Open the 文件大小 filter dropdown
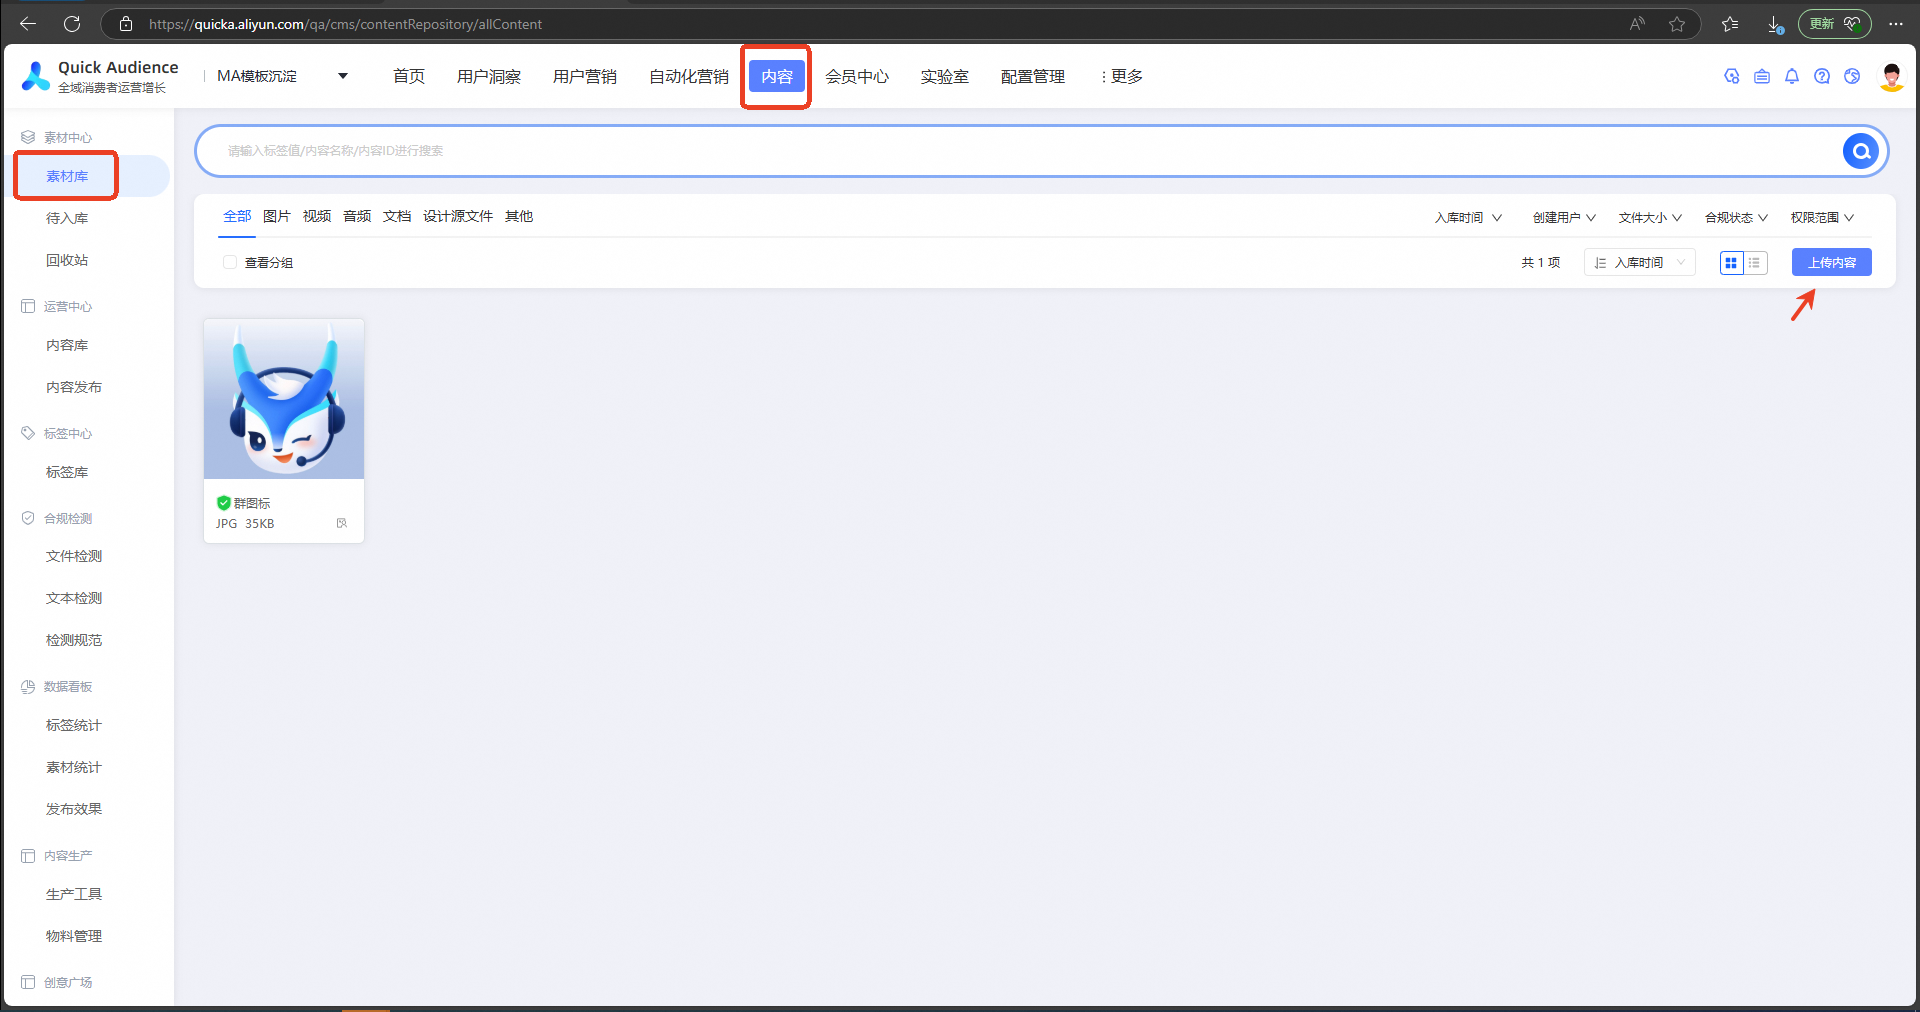Viewport: 1920px width, 1012px height. [x=1650, y=217]
